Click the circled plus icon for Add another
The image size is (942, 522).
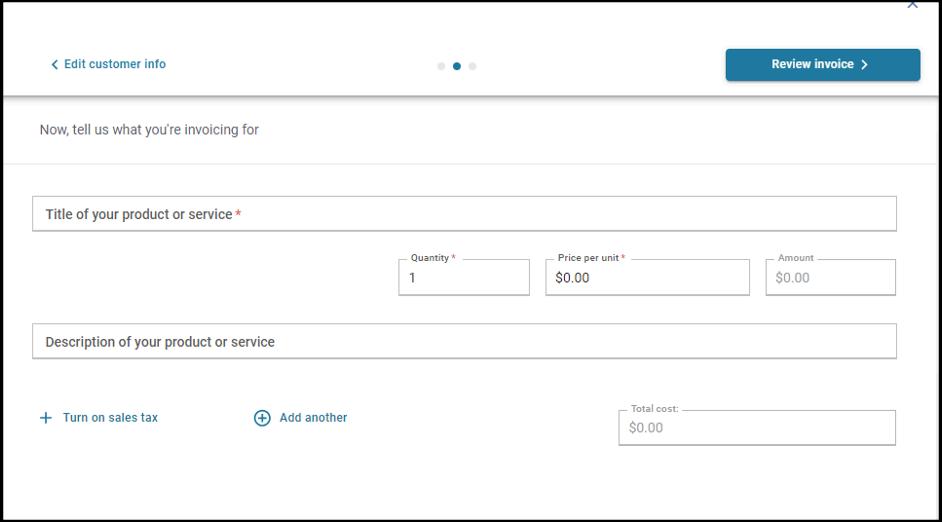(262, 418)
